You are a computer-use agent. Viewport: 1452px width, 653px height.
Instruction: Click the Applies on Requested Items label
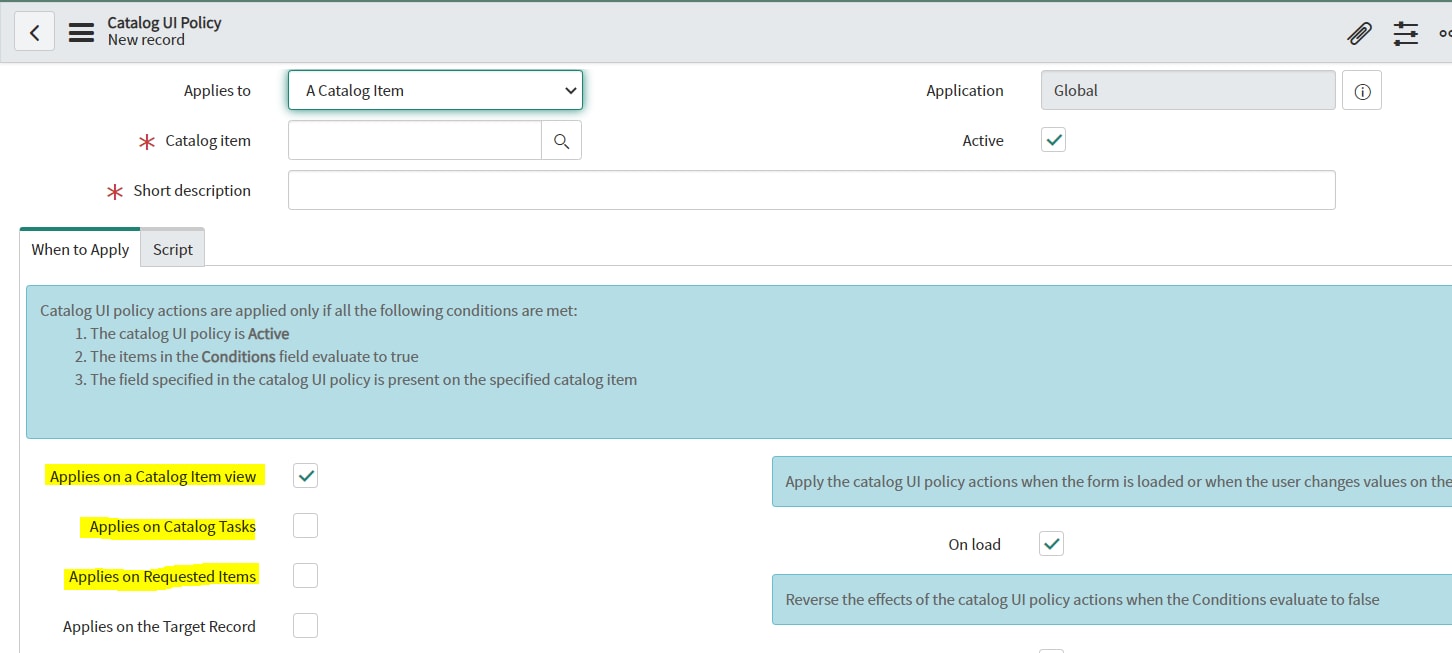pos(162,576)
